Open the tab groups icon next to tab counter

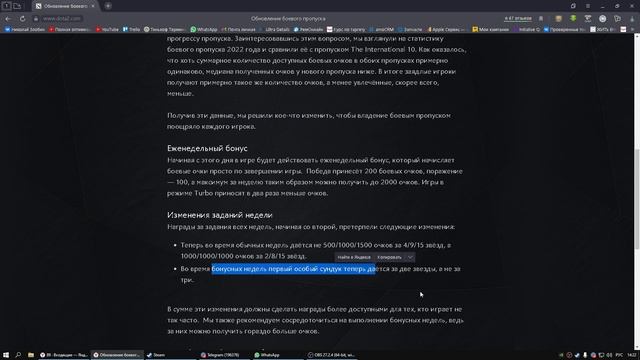point(17,6)
